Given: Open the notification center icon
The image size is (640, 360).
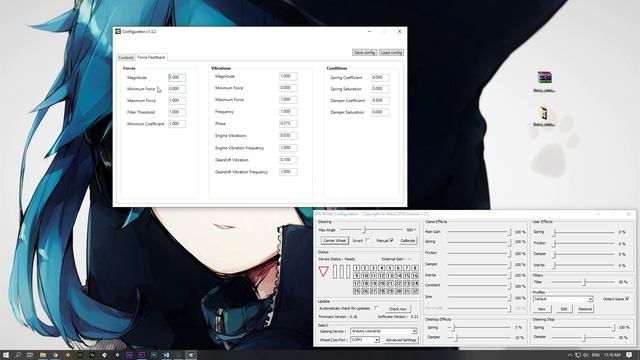Looking at the screenshot, I should click(x=629, y=355).
